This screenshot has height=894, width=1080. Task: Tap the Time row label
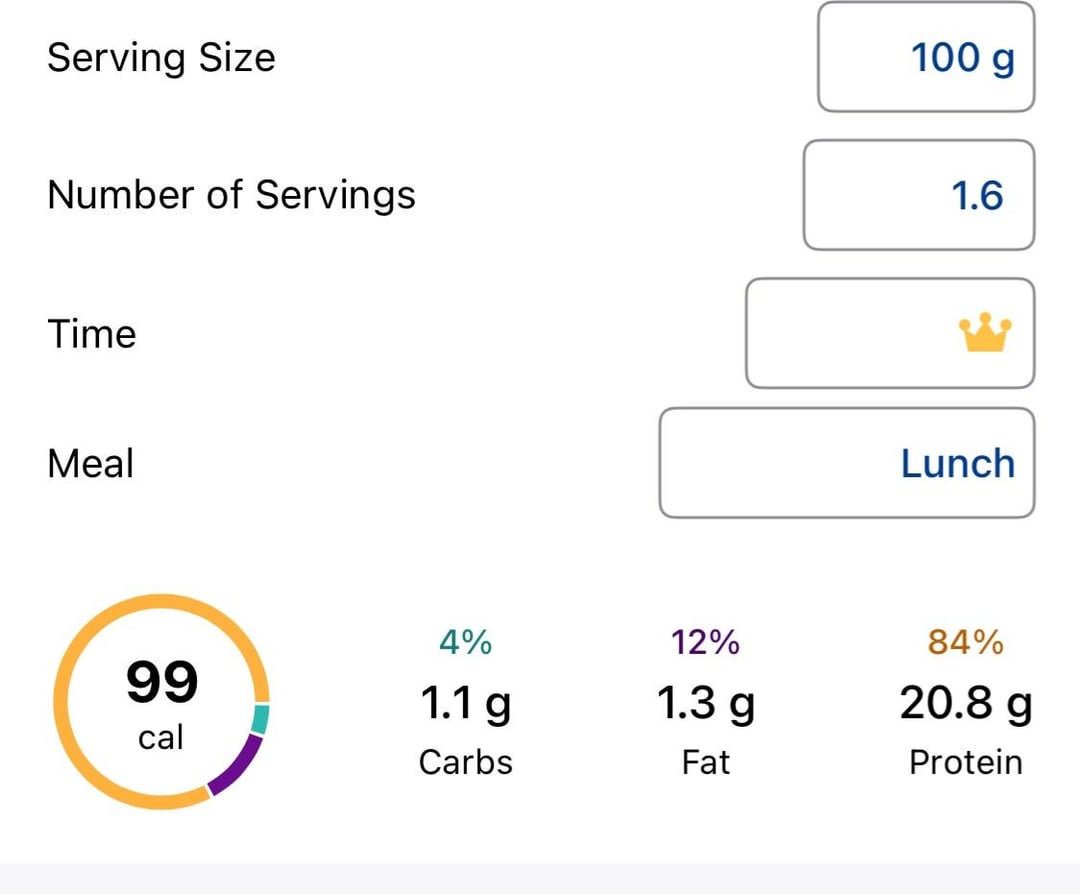tap(92, 334)
